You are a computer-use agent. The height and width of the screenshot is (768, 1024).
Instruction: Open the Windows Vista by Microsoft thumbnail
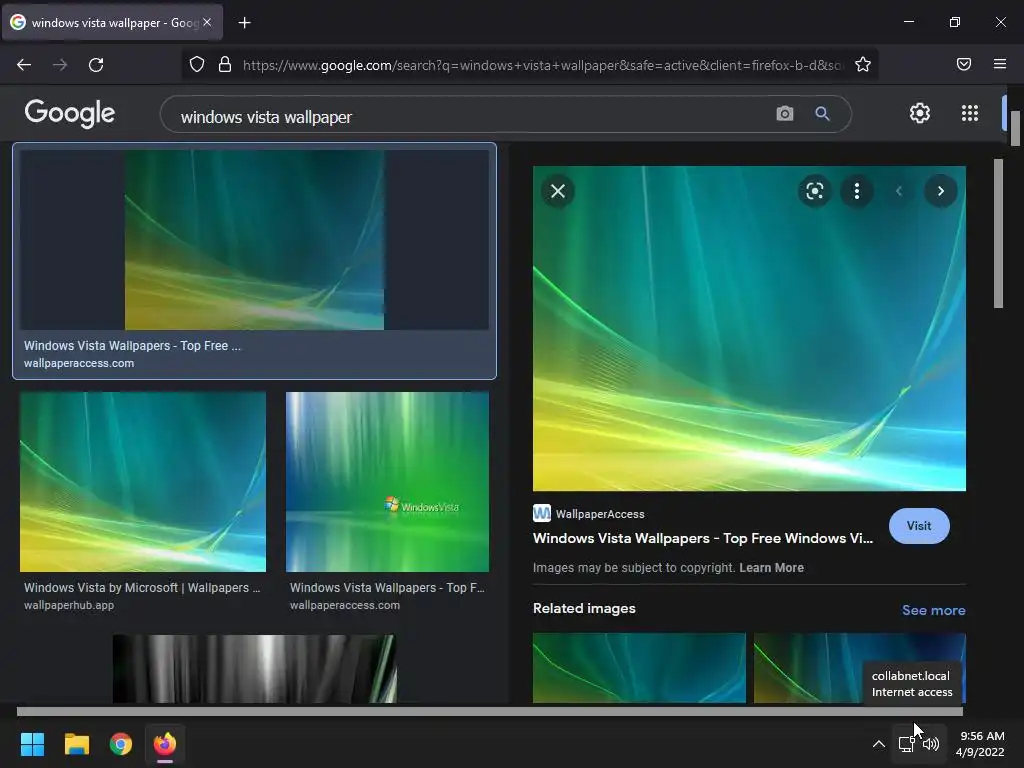143,482
